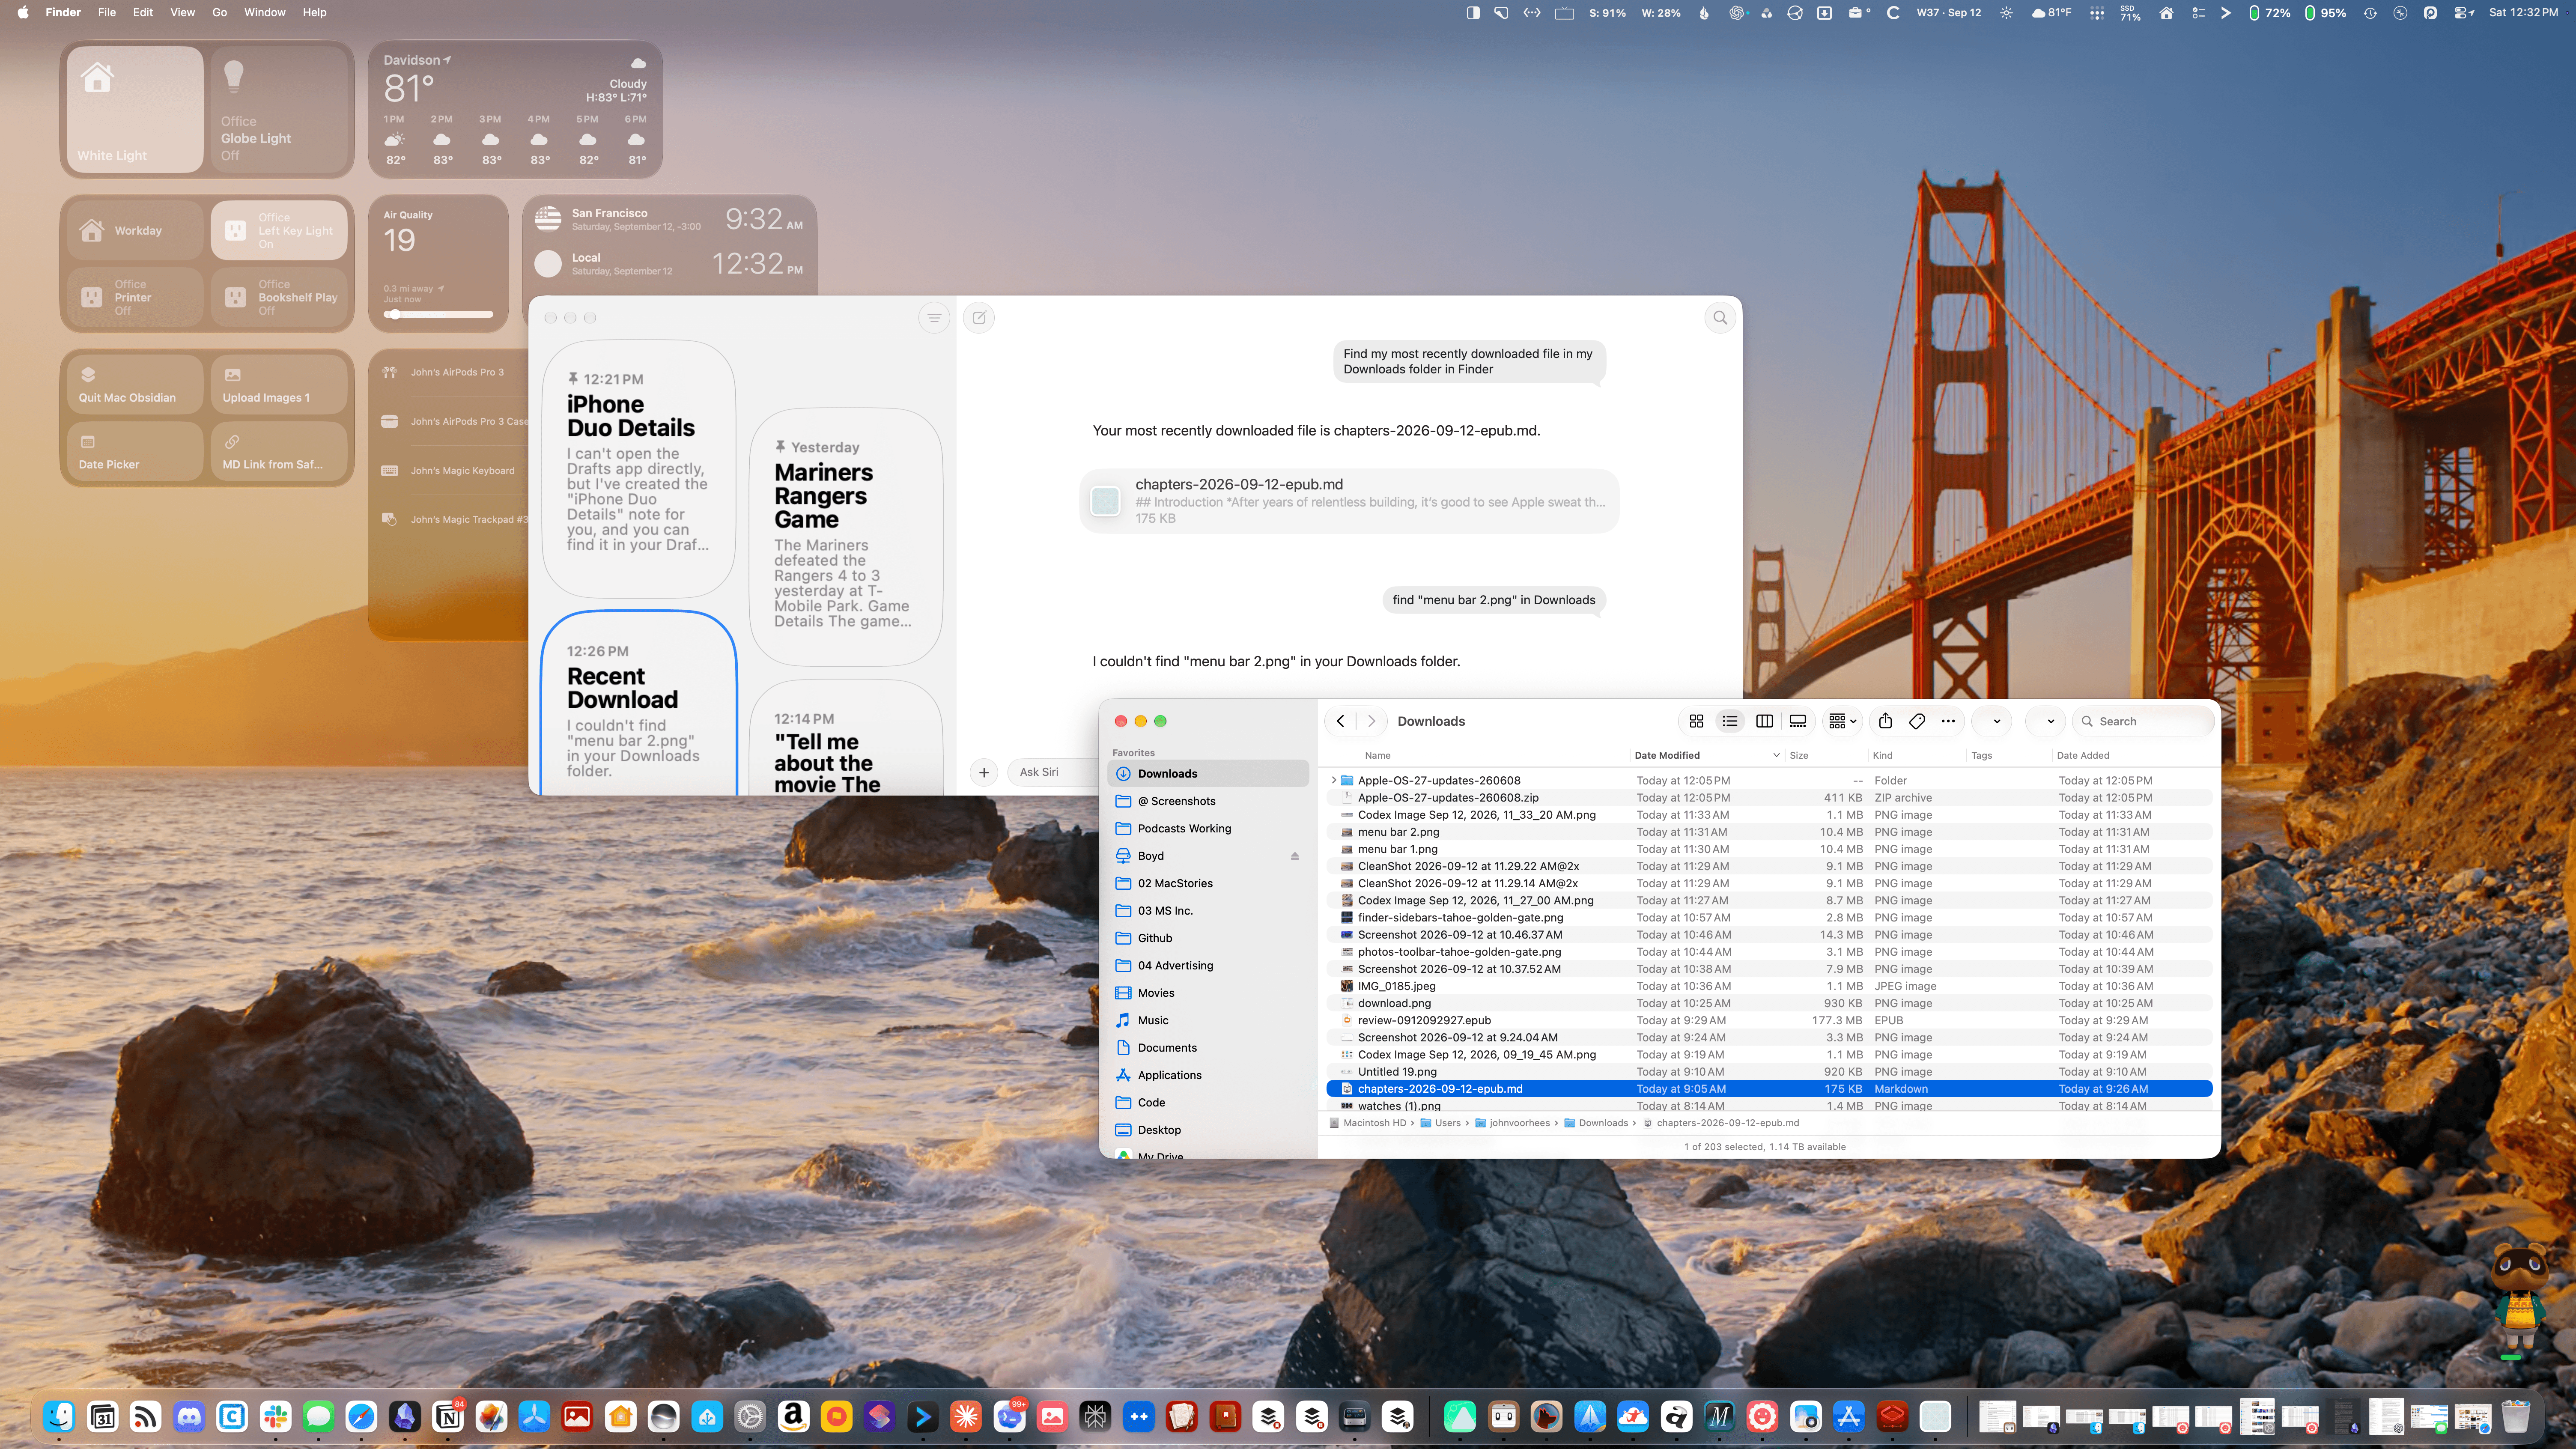
Task: Click the search magnifier in the Siri window
Action: click(1720, 318)
